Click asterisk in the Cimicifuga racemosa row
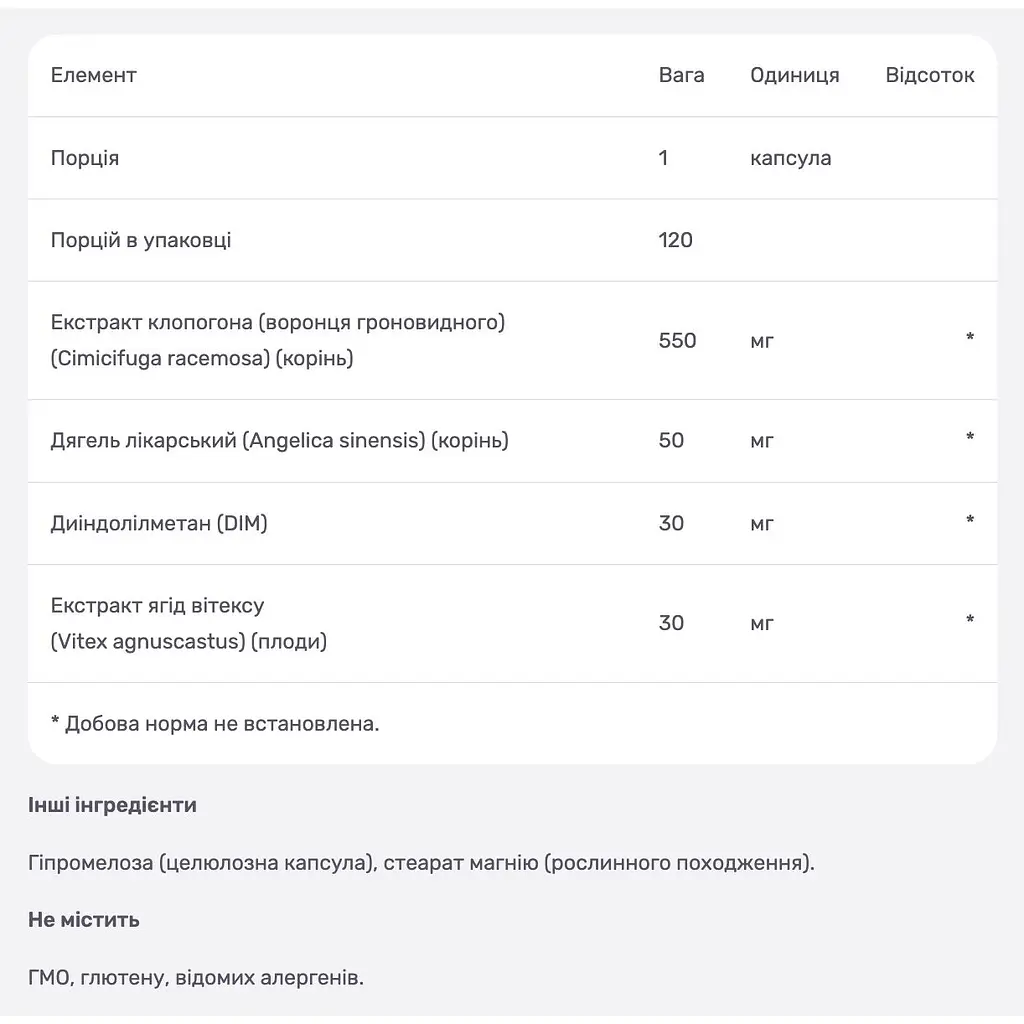The image size is (1024, 1024). click(970, 337)
